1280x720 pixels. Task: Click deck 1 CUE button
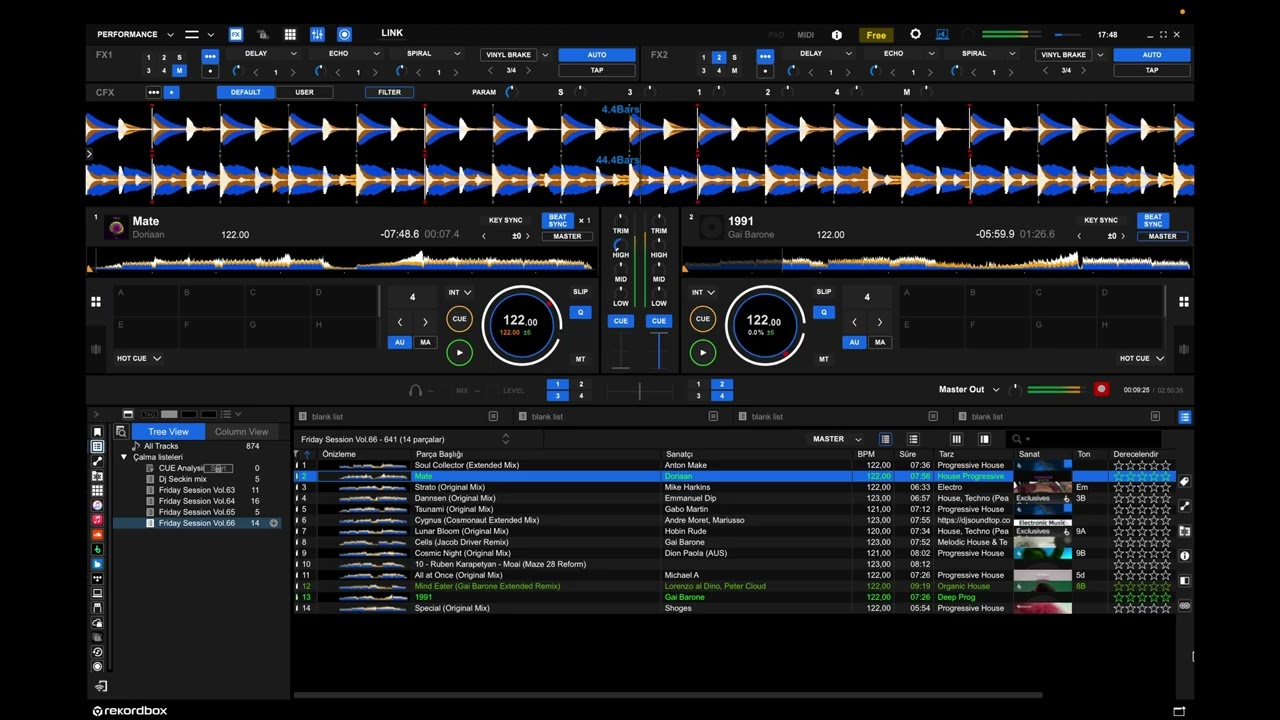(x=459, y=319)
